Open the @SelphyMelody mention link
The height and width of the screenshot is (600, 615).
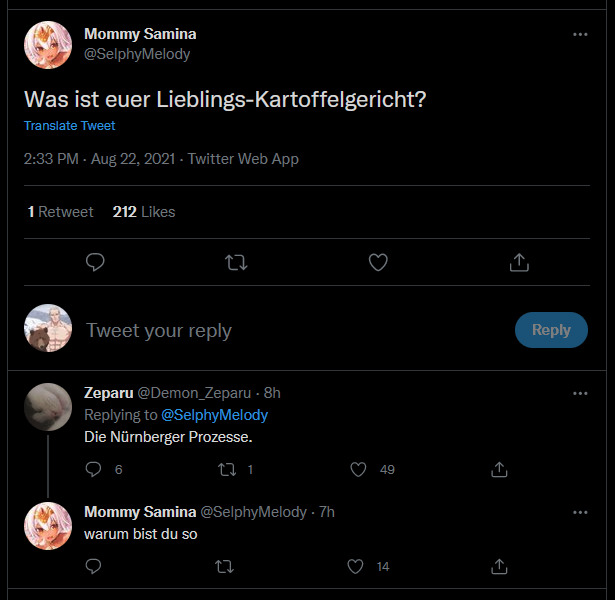point(214,415)
